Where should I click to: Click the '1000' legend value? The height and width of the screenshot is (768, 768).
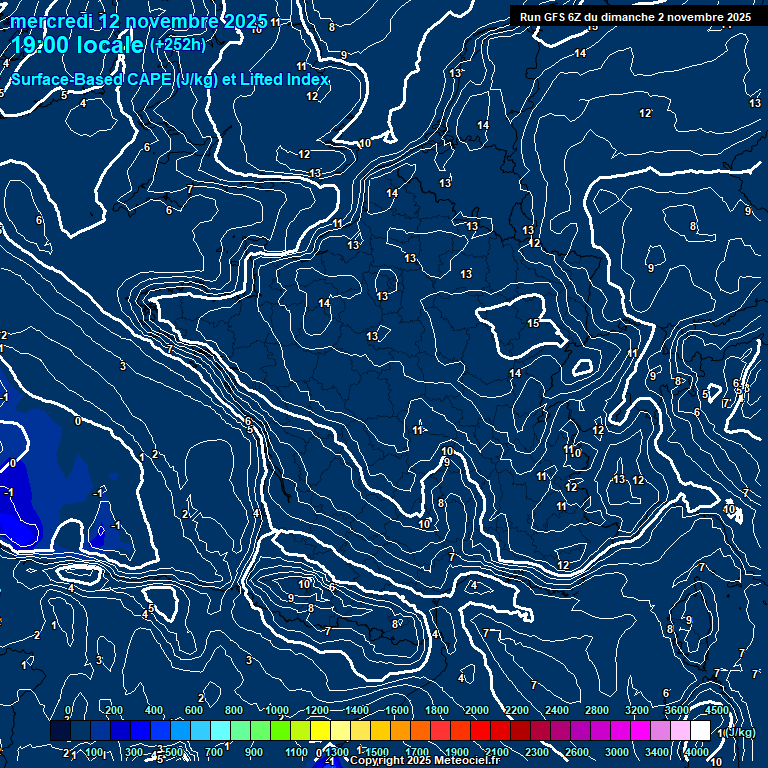(277, 710)
